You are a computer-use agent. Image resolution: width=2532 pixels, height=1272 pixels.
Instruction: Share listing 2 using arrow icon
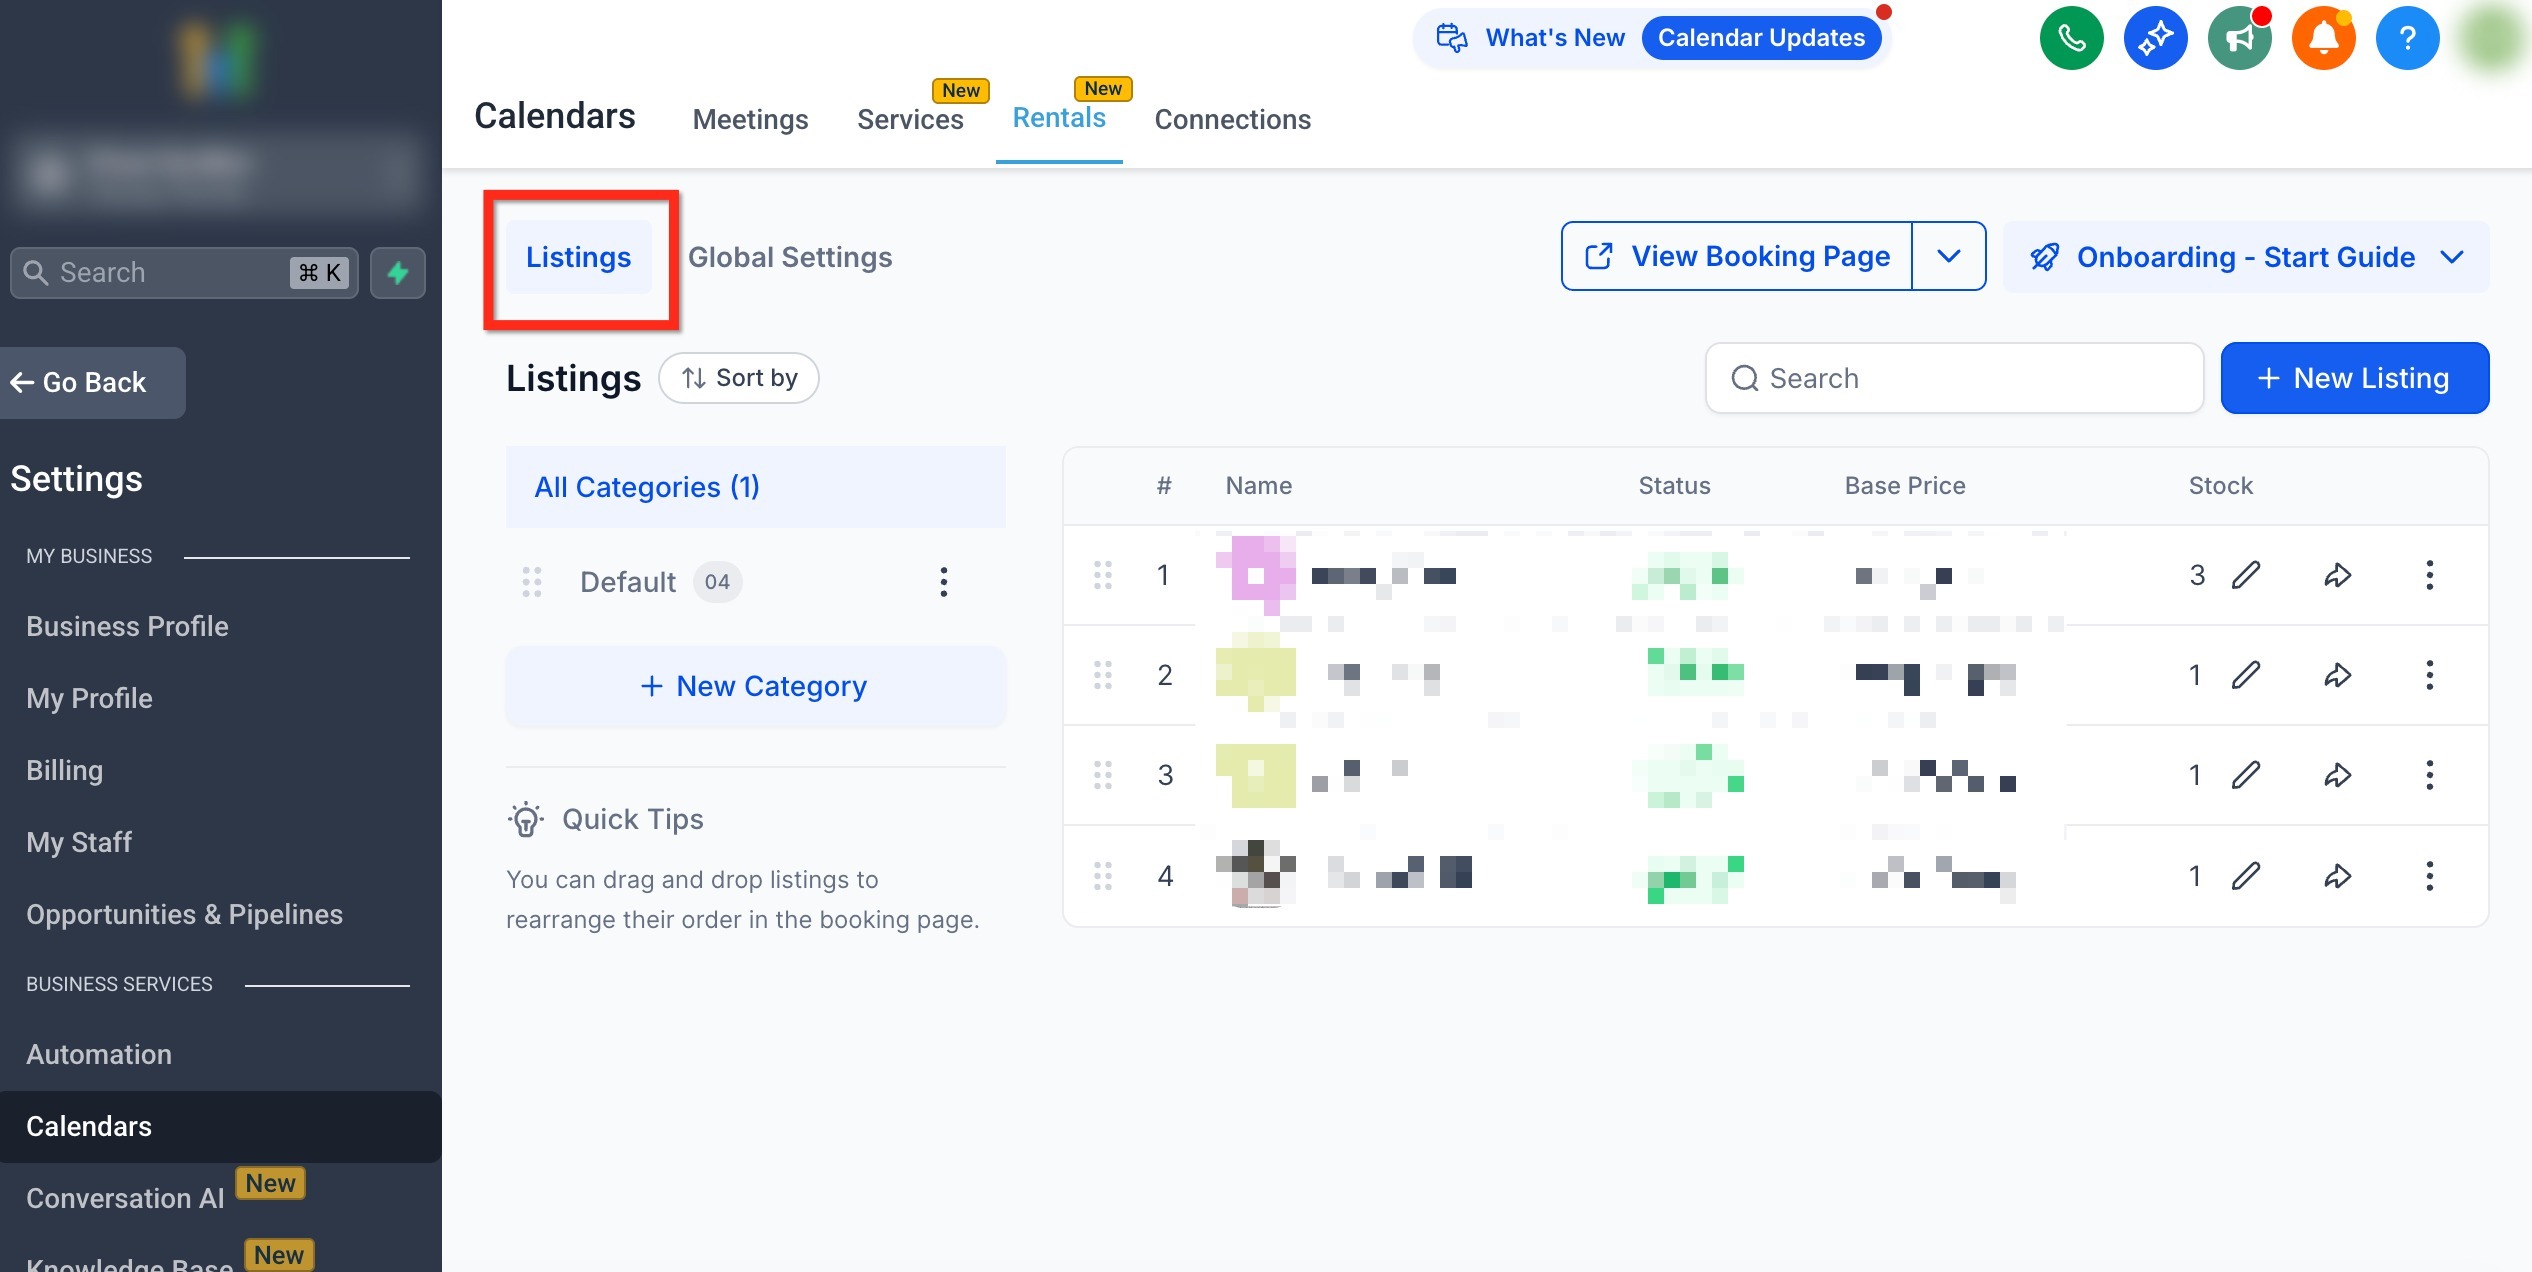click(2337, 675)
